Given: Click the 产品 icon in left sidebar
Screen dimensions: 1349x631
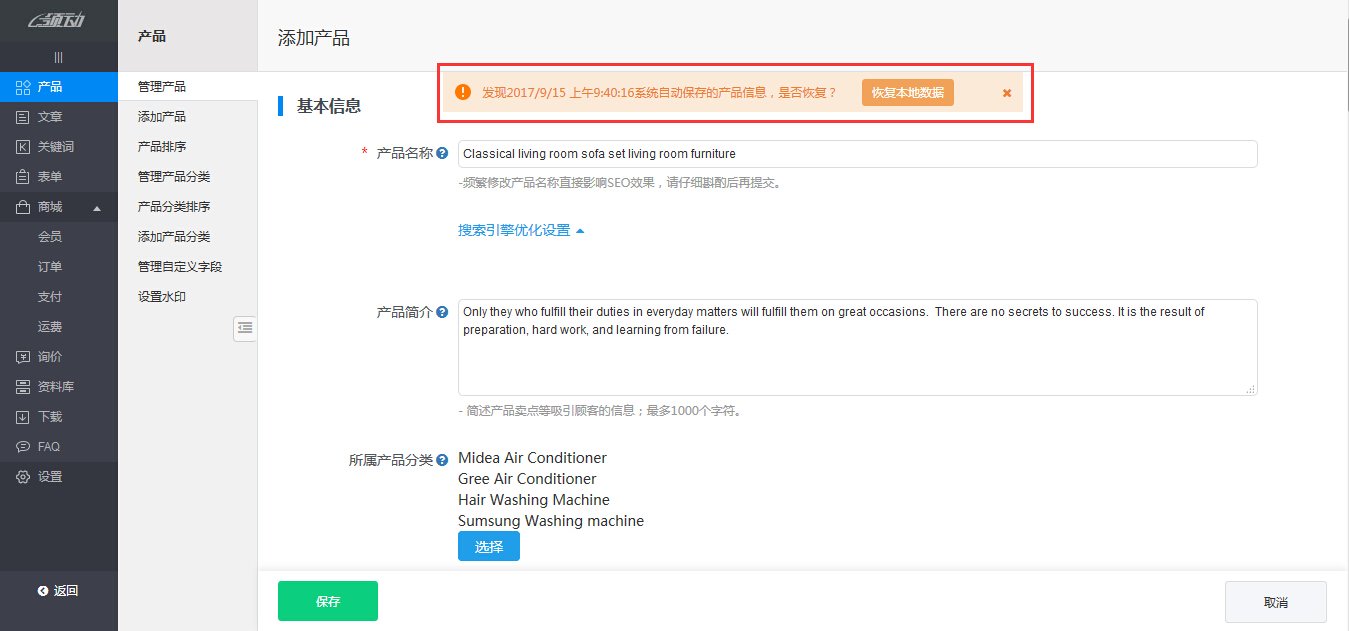Looking at the screenshot, I should click(22, 87).
